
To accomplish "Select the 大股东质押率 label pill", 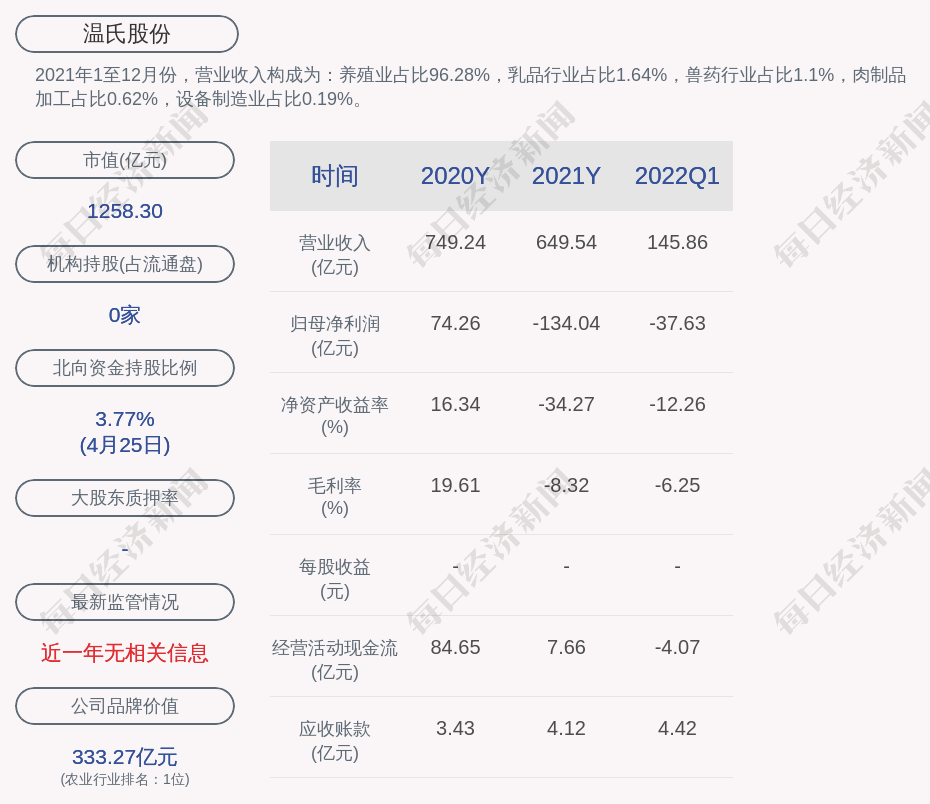I will click(125, 497).
